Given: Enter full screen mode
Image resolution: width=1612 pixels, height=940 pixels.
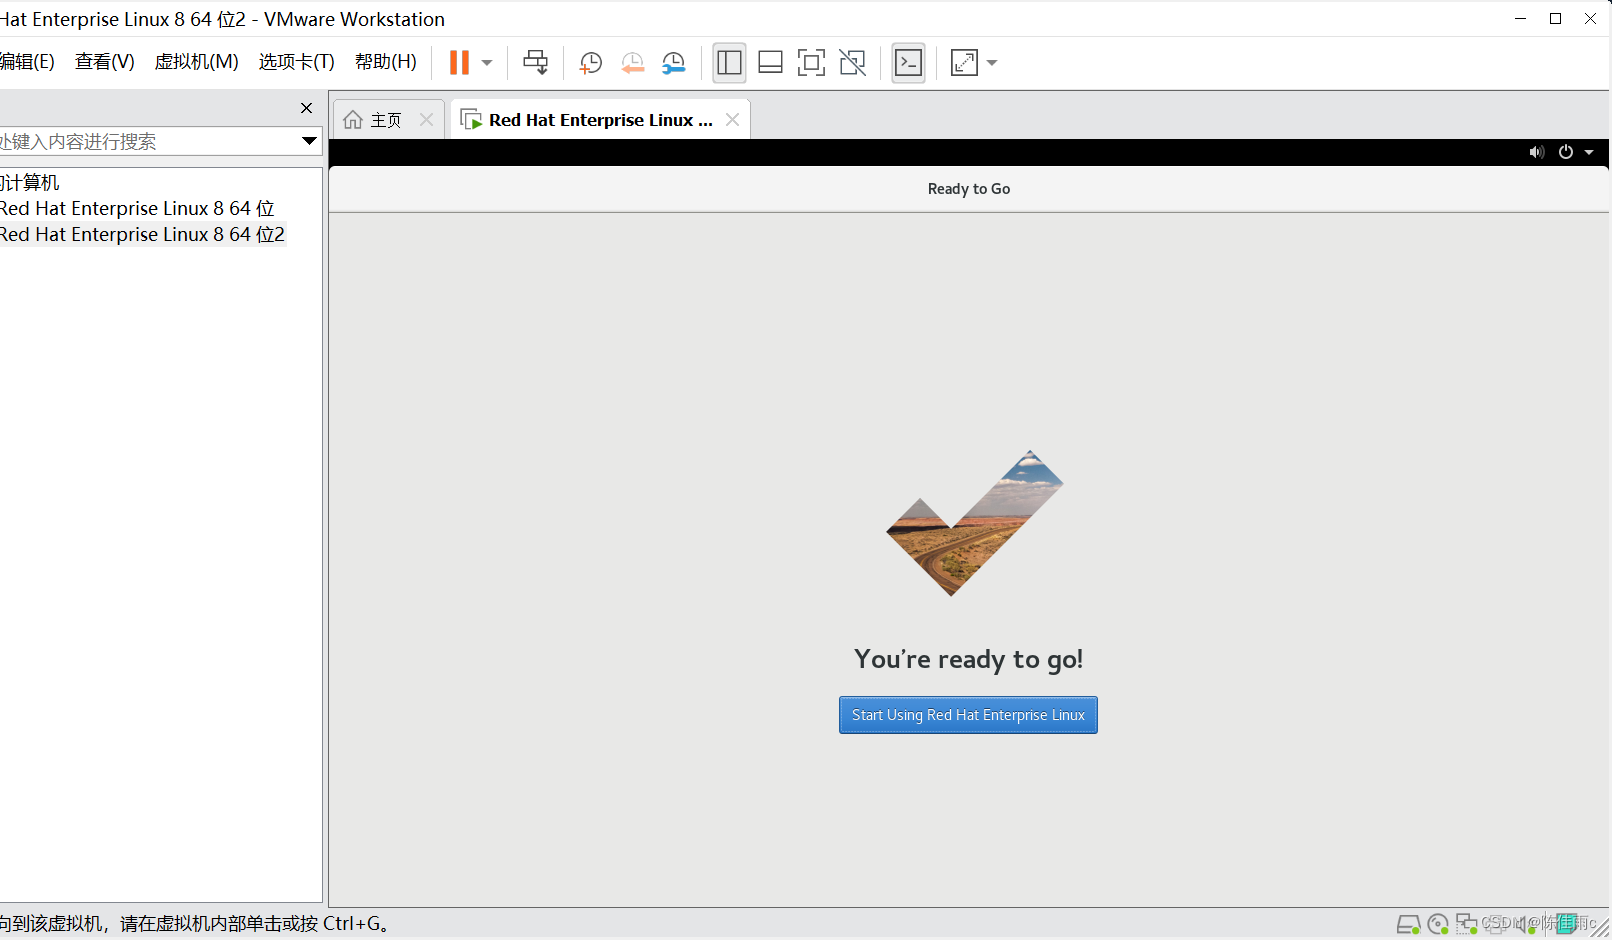Looking at the screenshot, I should (x=811, y=62).
